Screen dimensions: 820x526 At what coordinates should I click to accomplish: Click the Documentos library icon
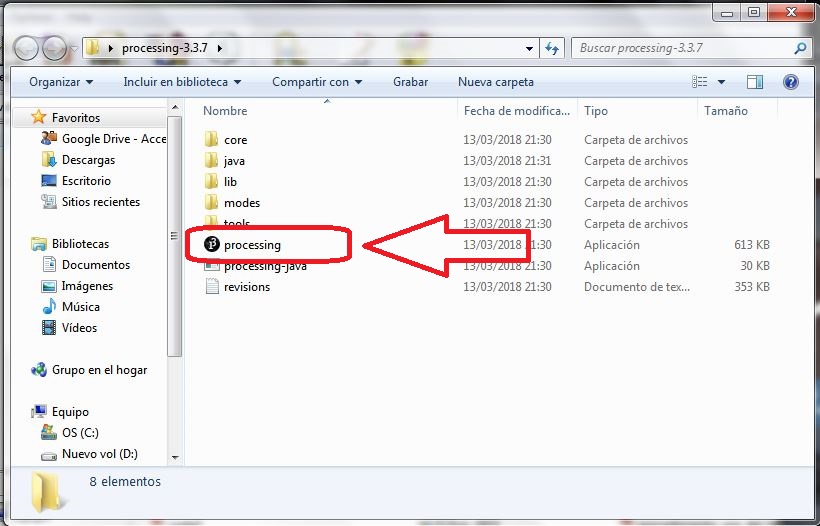click(49, 265)
